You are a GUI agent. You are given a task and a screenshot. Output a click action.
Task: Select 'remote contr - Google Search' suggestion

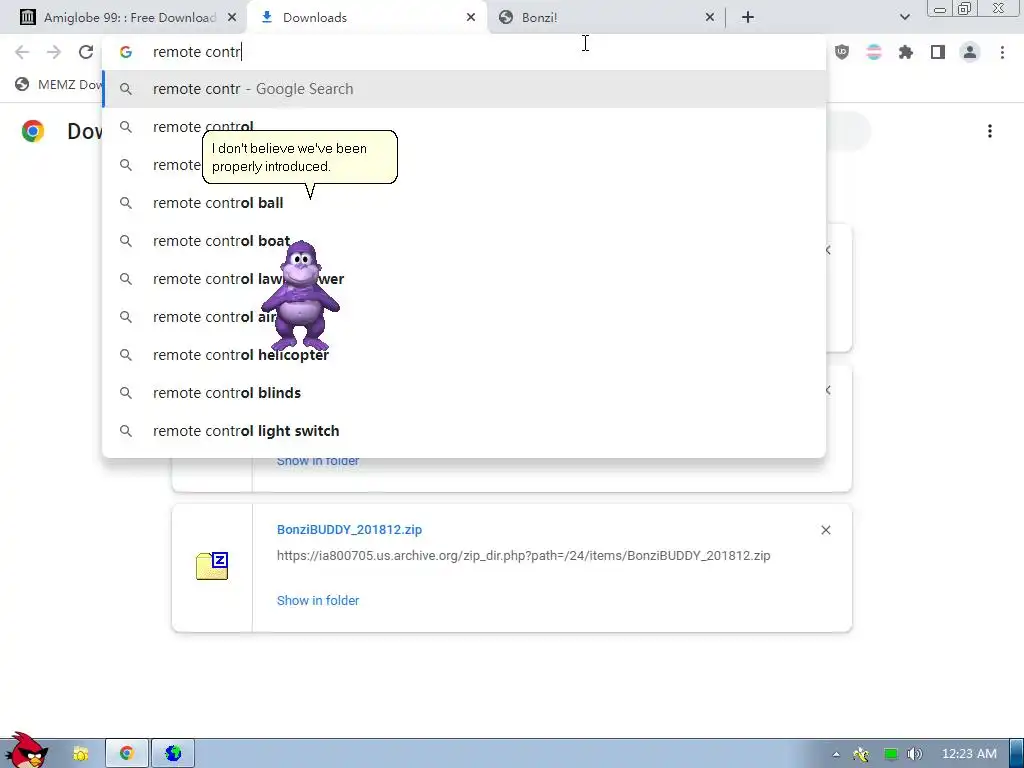coord(464,89)
